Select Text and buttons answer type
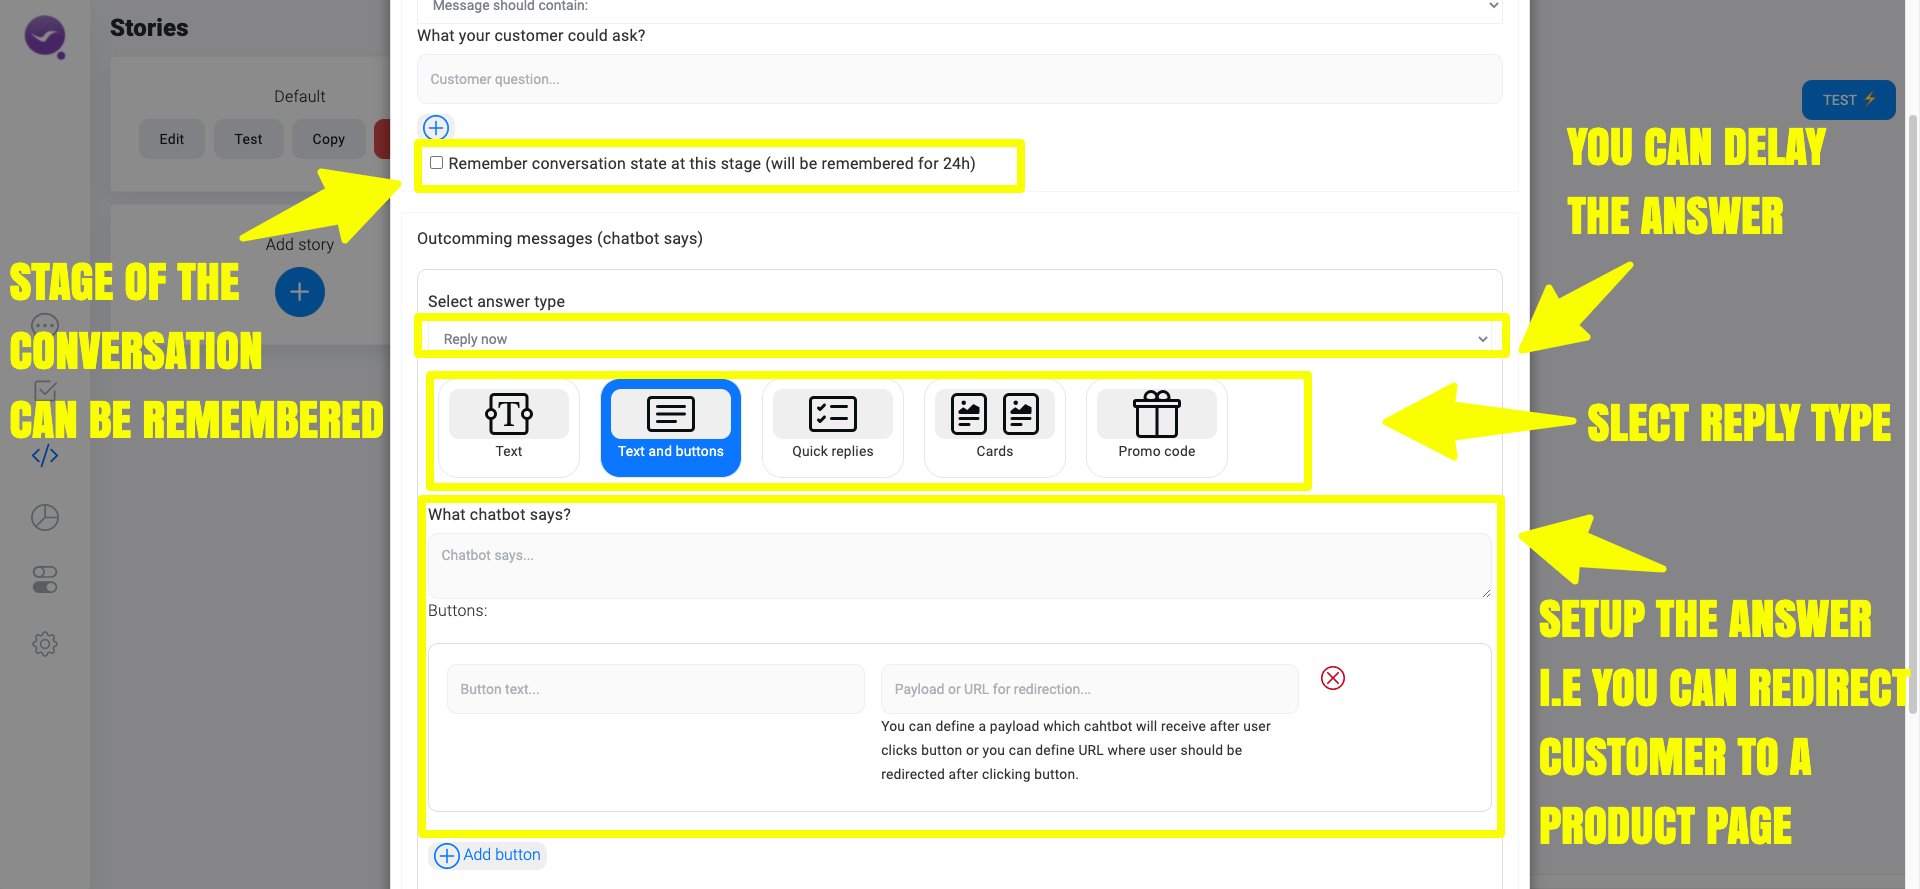This screenshot has width=1920, height=889. [x=671, y=428]
